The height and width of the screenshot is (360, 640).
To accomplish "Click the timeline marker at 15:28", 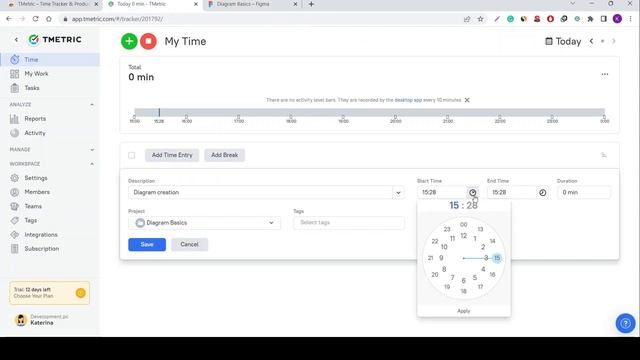I will (x=159, y=113).
